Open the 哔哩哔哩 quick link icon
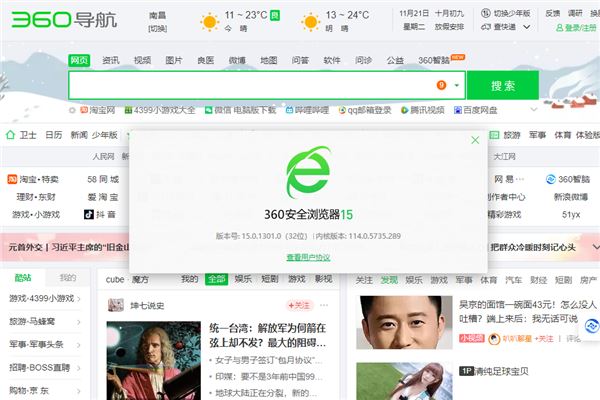The width and height of the screenshot is (600, 400). coord(290,110)
